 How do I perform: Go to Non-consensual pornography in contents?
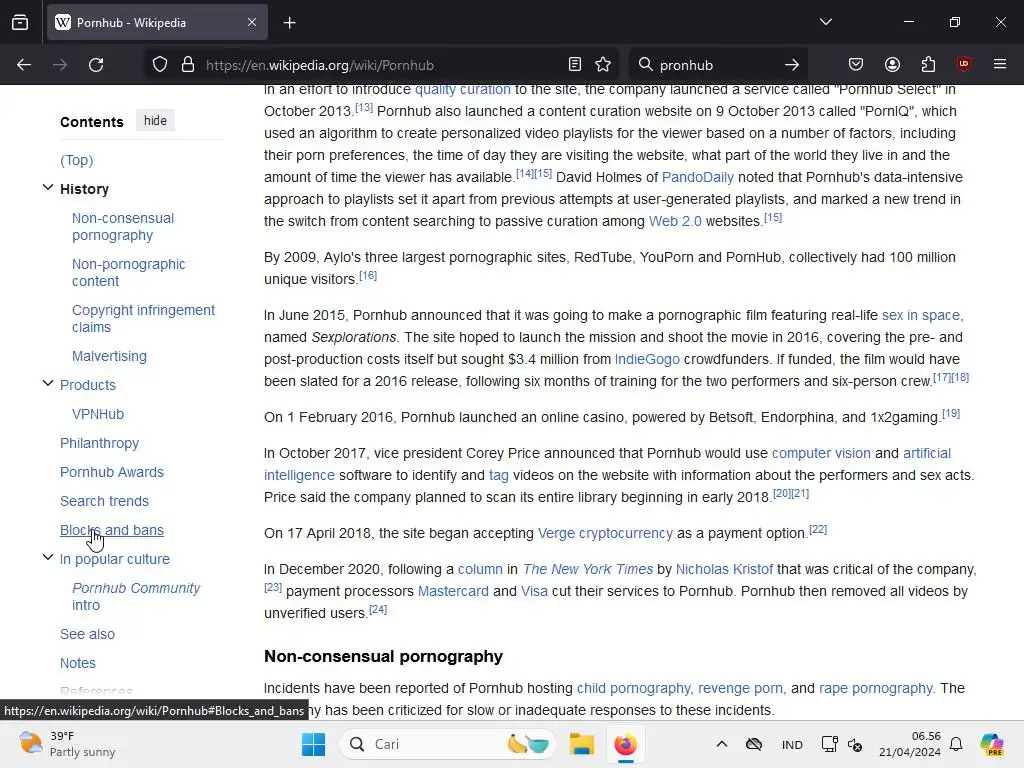123,227
